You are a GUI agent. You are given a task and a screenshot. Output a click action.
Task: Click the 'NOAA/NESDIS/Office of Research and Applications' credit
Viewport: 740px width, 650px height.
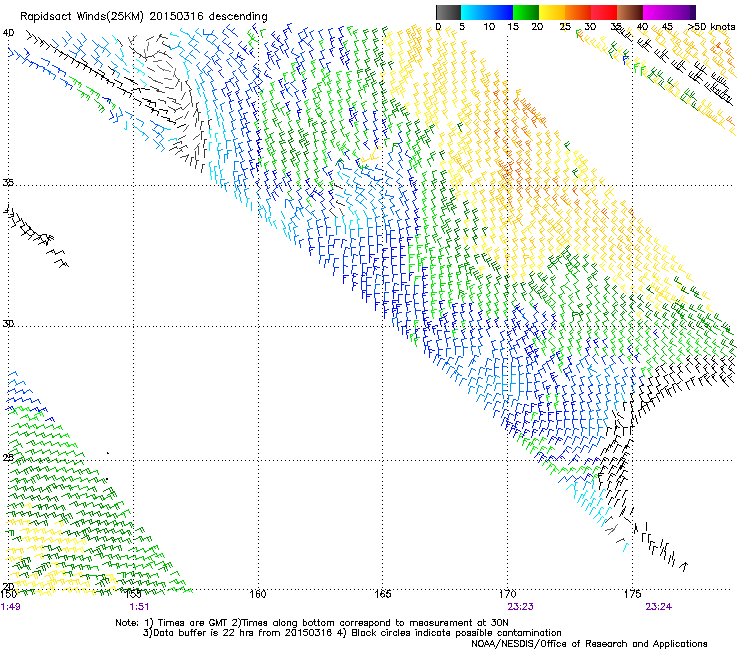[x=589, y=644]
